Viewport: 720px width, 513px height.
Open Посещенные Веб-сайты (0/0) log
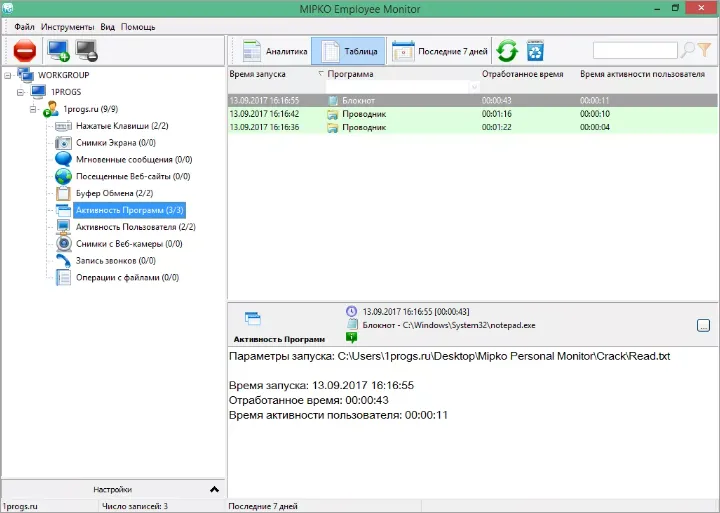tap(133, 176)
